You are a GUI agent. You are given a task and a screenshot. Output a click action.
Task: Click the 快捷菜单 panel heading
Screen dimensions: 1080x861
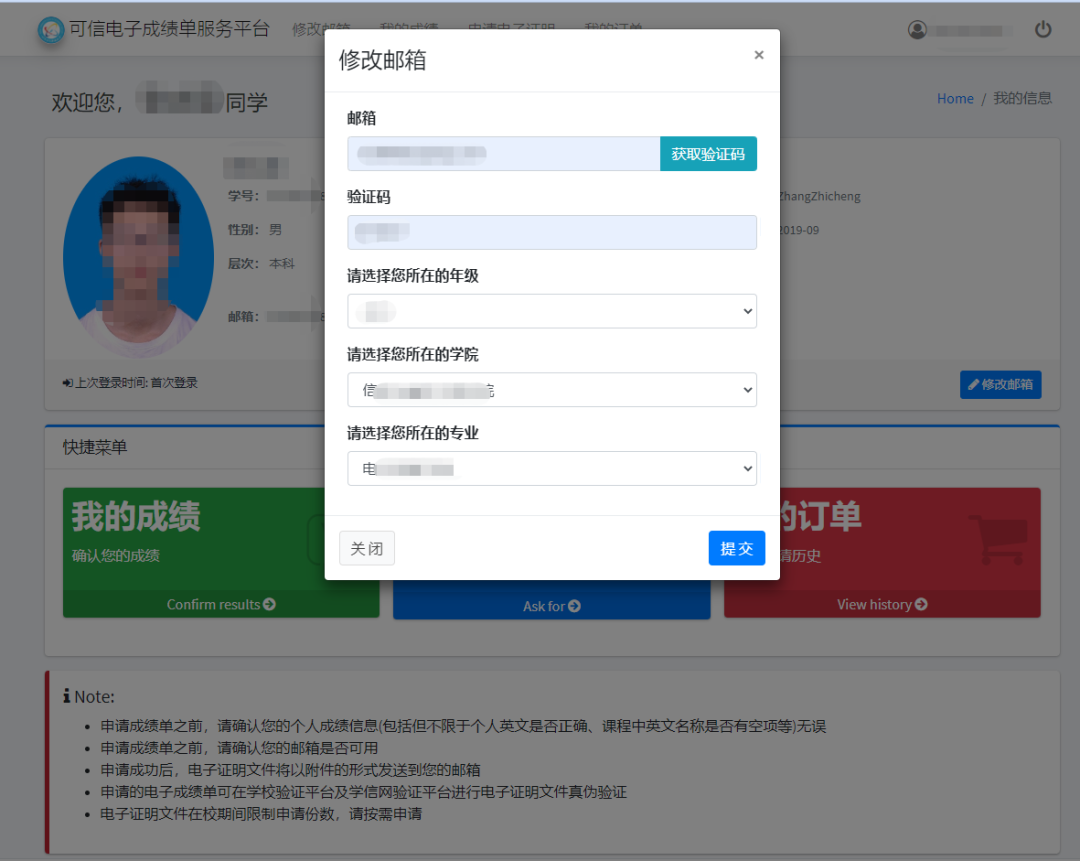tap(95, 447)
